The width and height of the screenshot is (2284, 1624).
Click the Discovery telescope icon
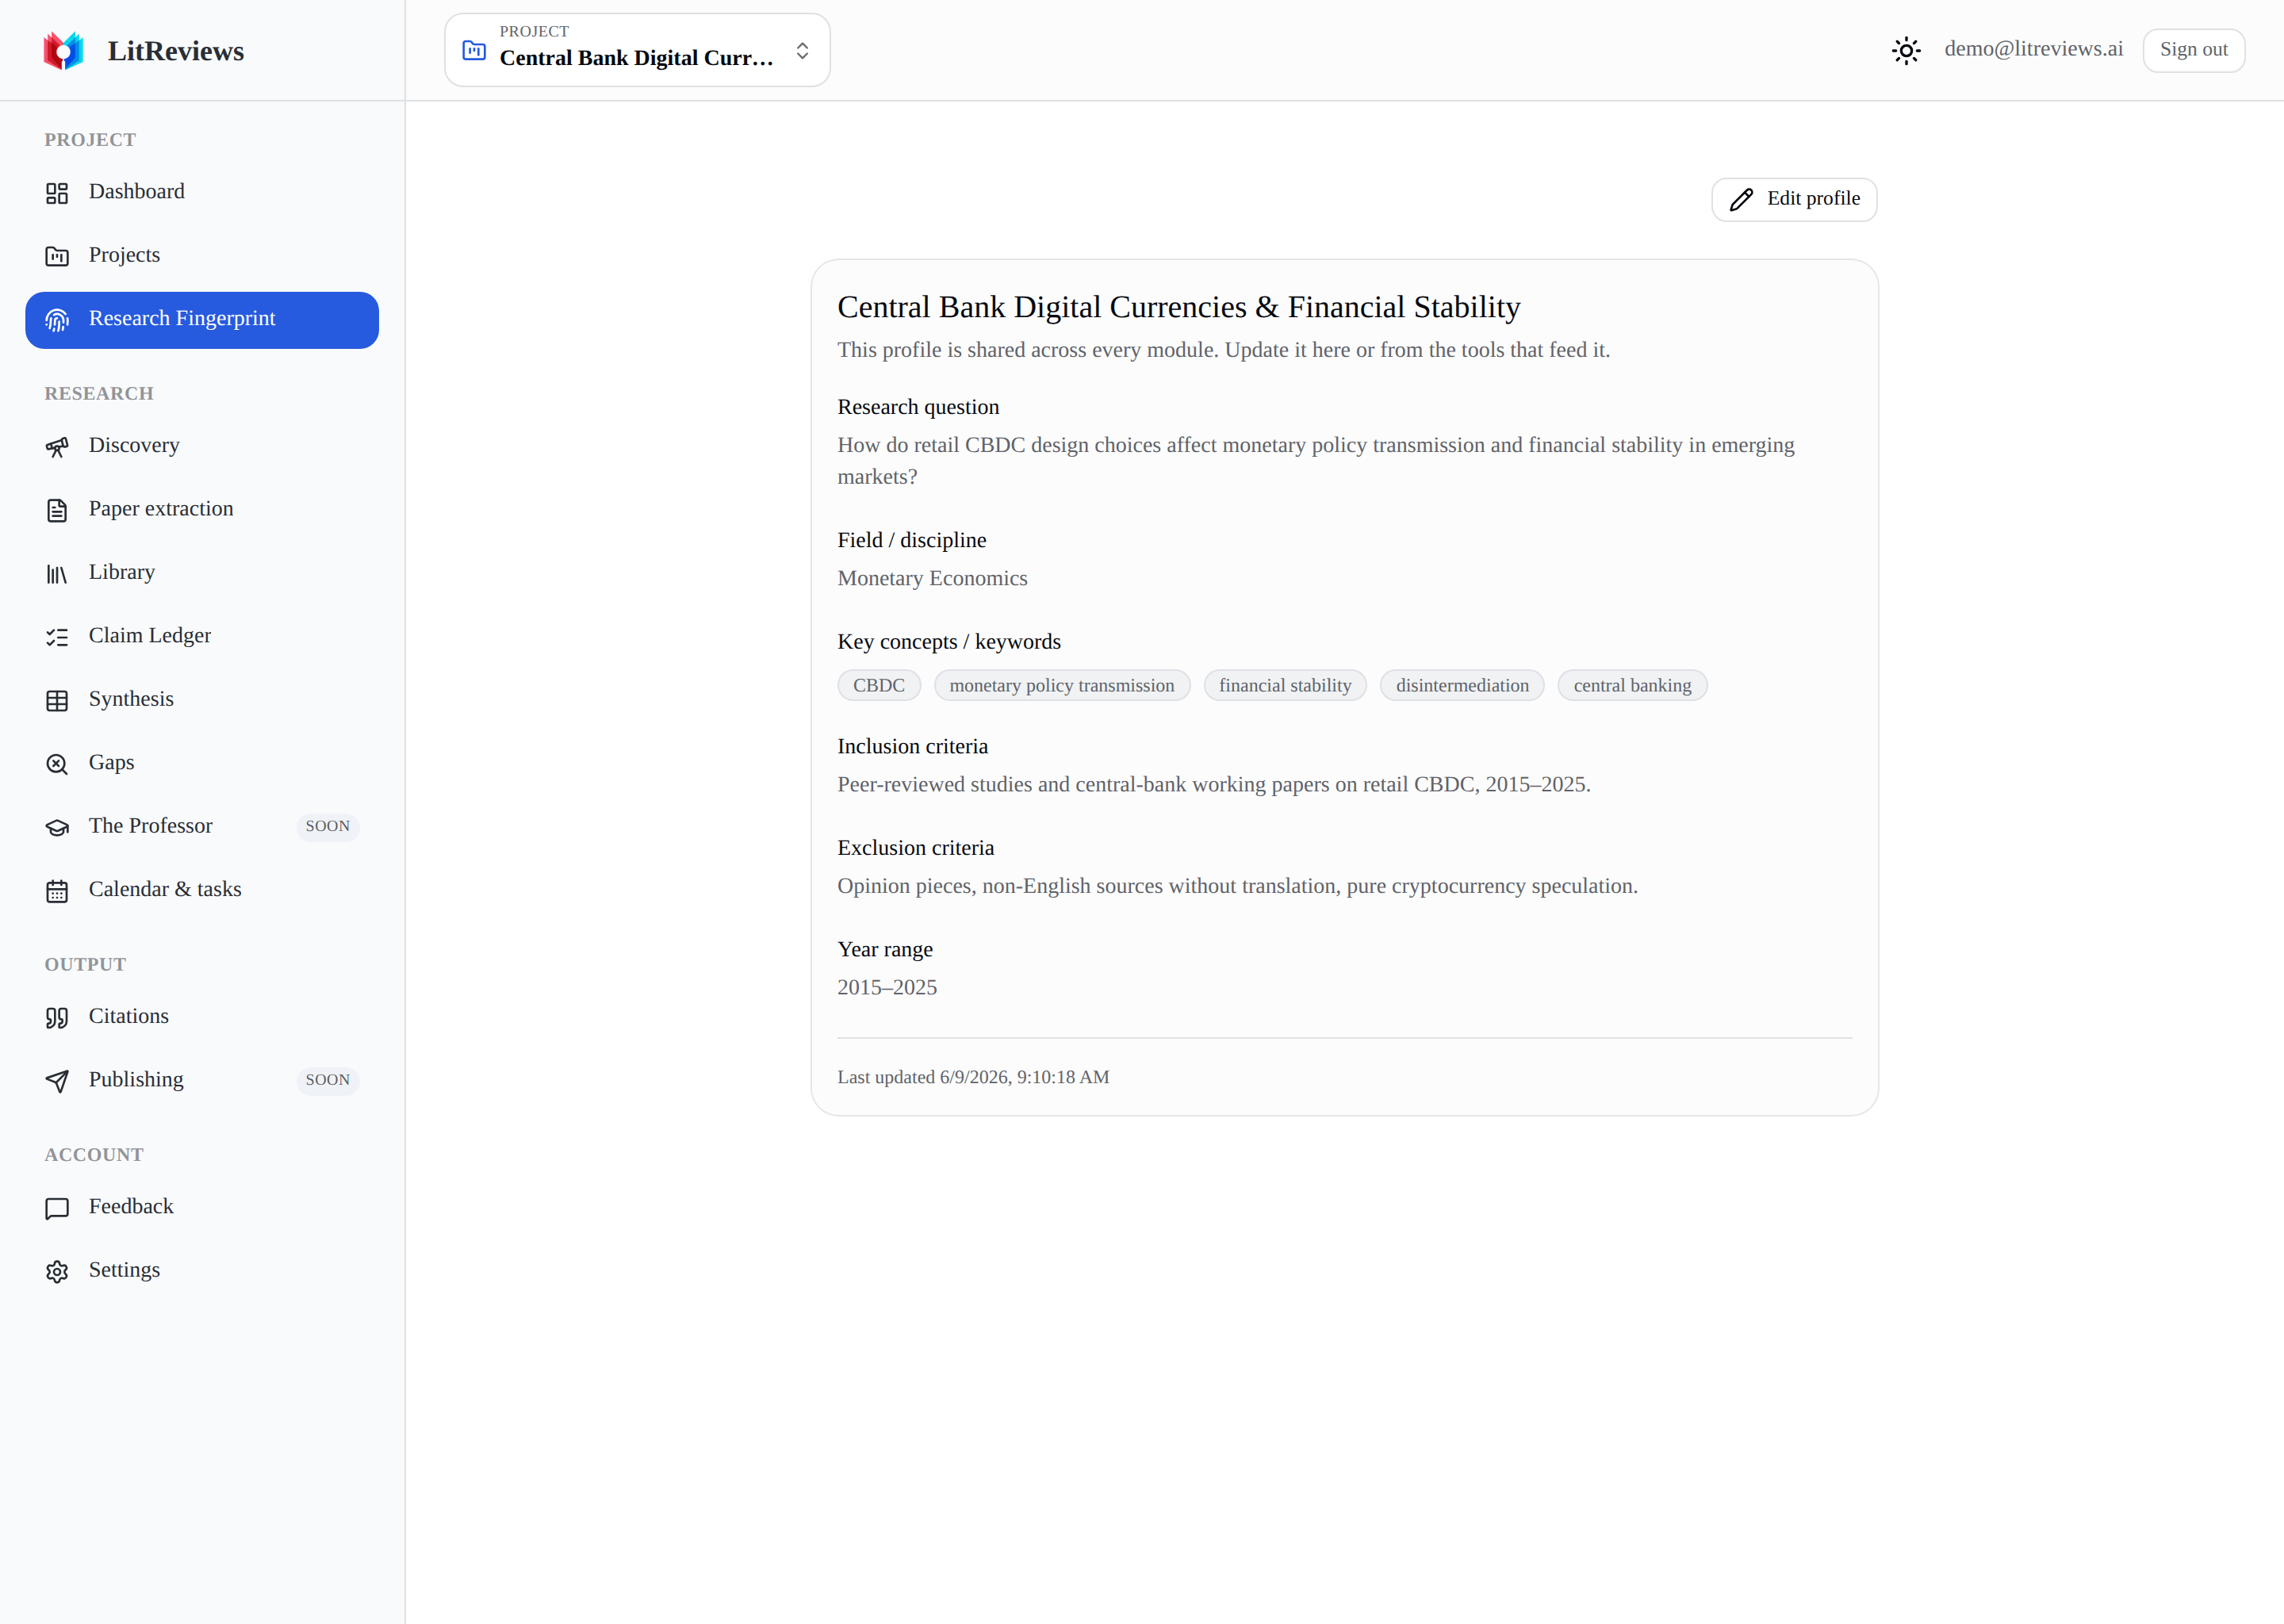tap(57, 447)
